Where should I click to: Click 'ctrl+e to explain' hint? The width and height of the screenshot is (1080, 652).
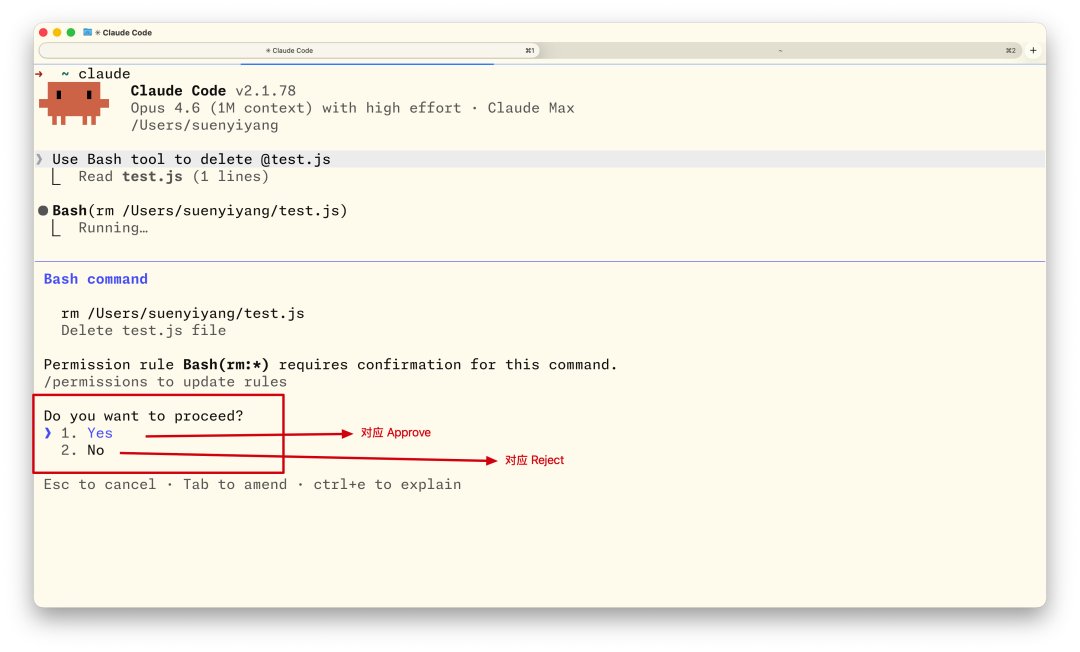pyautogui.click(x=387, y=485)
